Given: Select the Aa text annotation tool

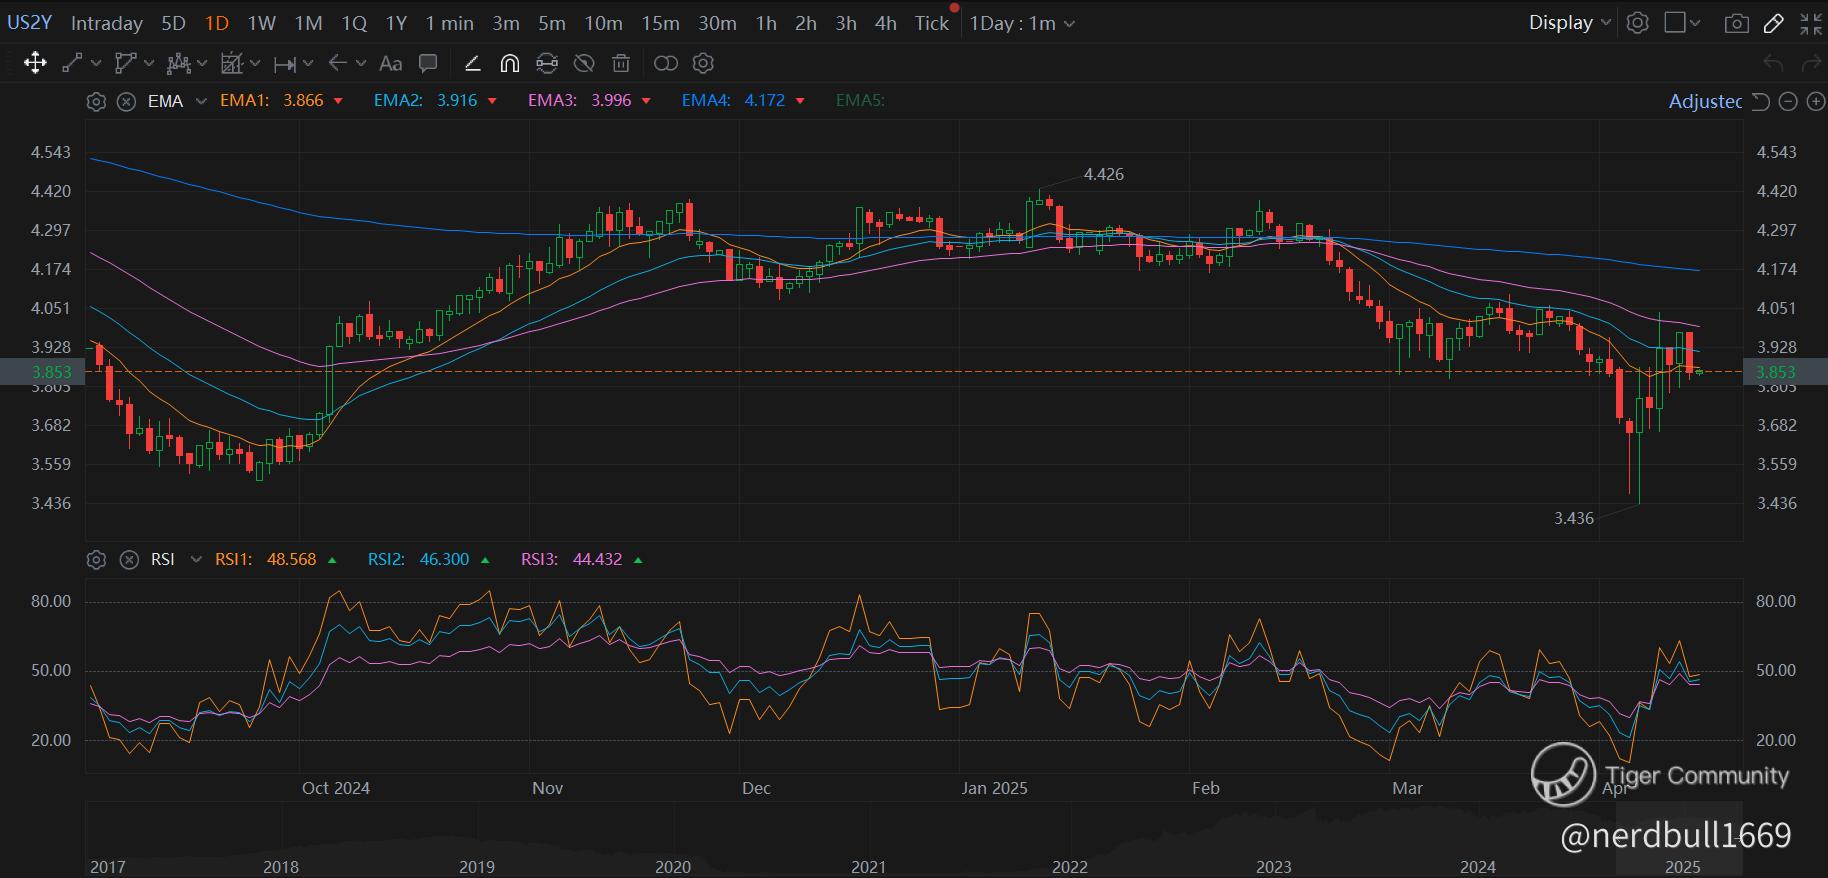Looking at the screenshot, I should (391, 64).
